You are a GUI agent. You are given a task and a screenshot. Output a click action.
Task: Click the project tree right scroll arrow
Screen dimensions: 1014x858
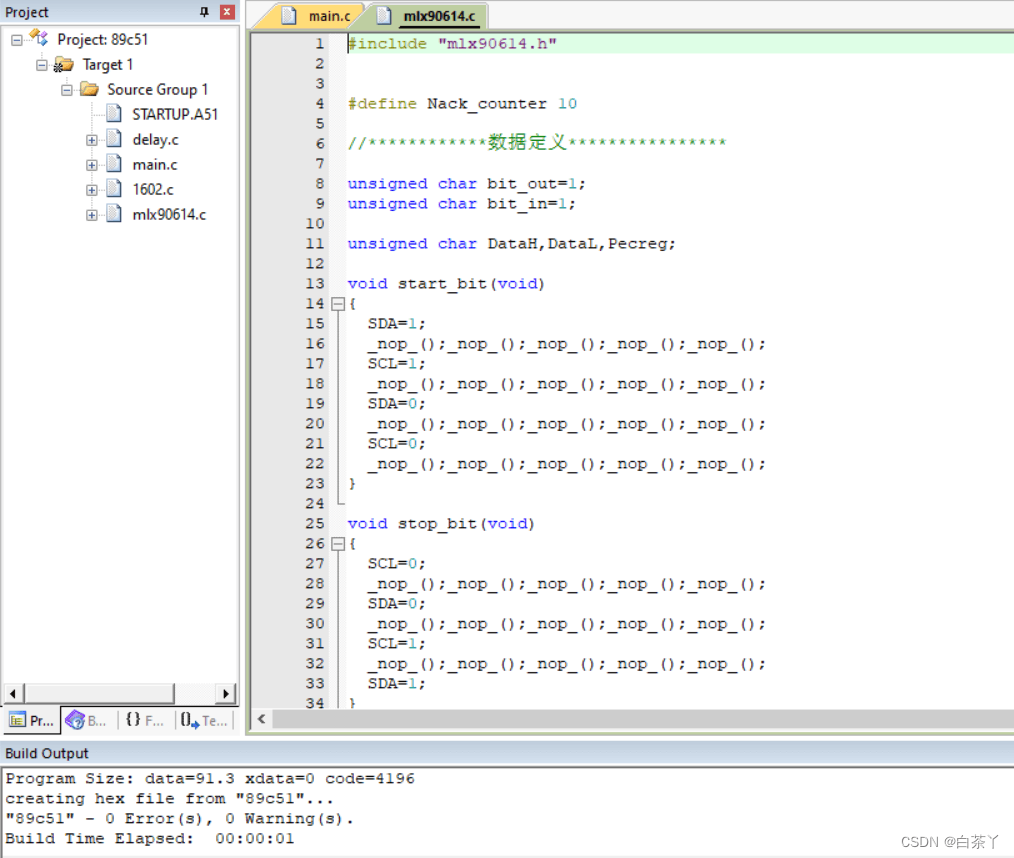pos(225,694)
